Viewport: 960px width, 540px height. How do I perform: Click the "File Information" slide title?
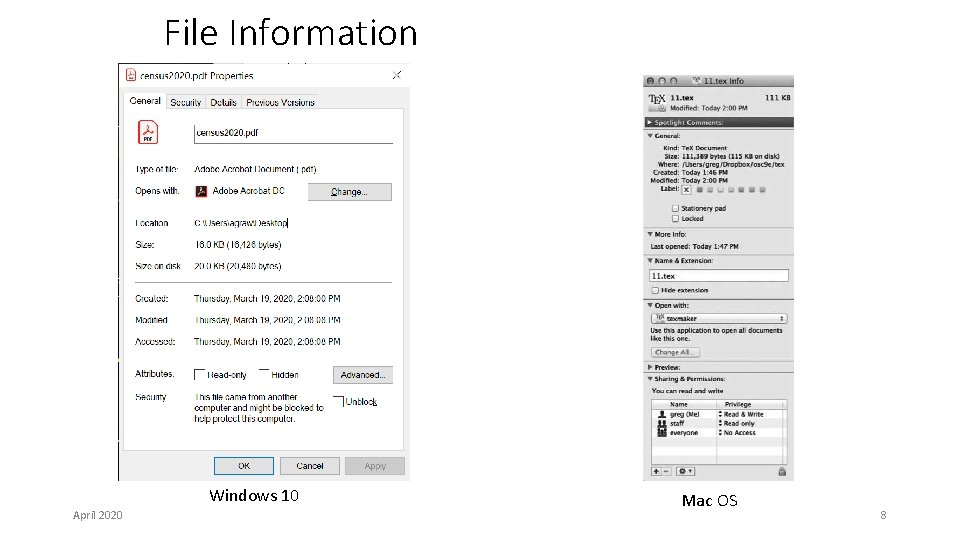tap(291, 32)
